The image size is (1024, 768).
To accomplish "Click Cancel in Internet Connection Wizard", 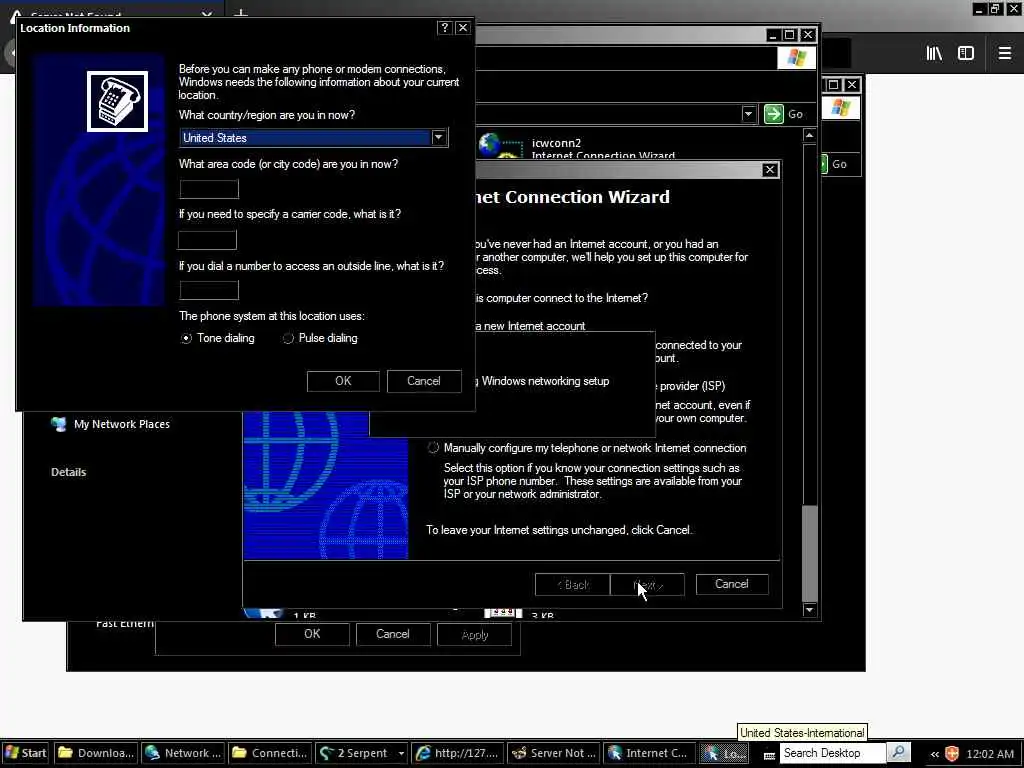I will click(x=731, y=584).
